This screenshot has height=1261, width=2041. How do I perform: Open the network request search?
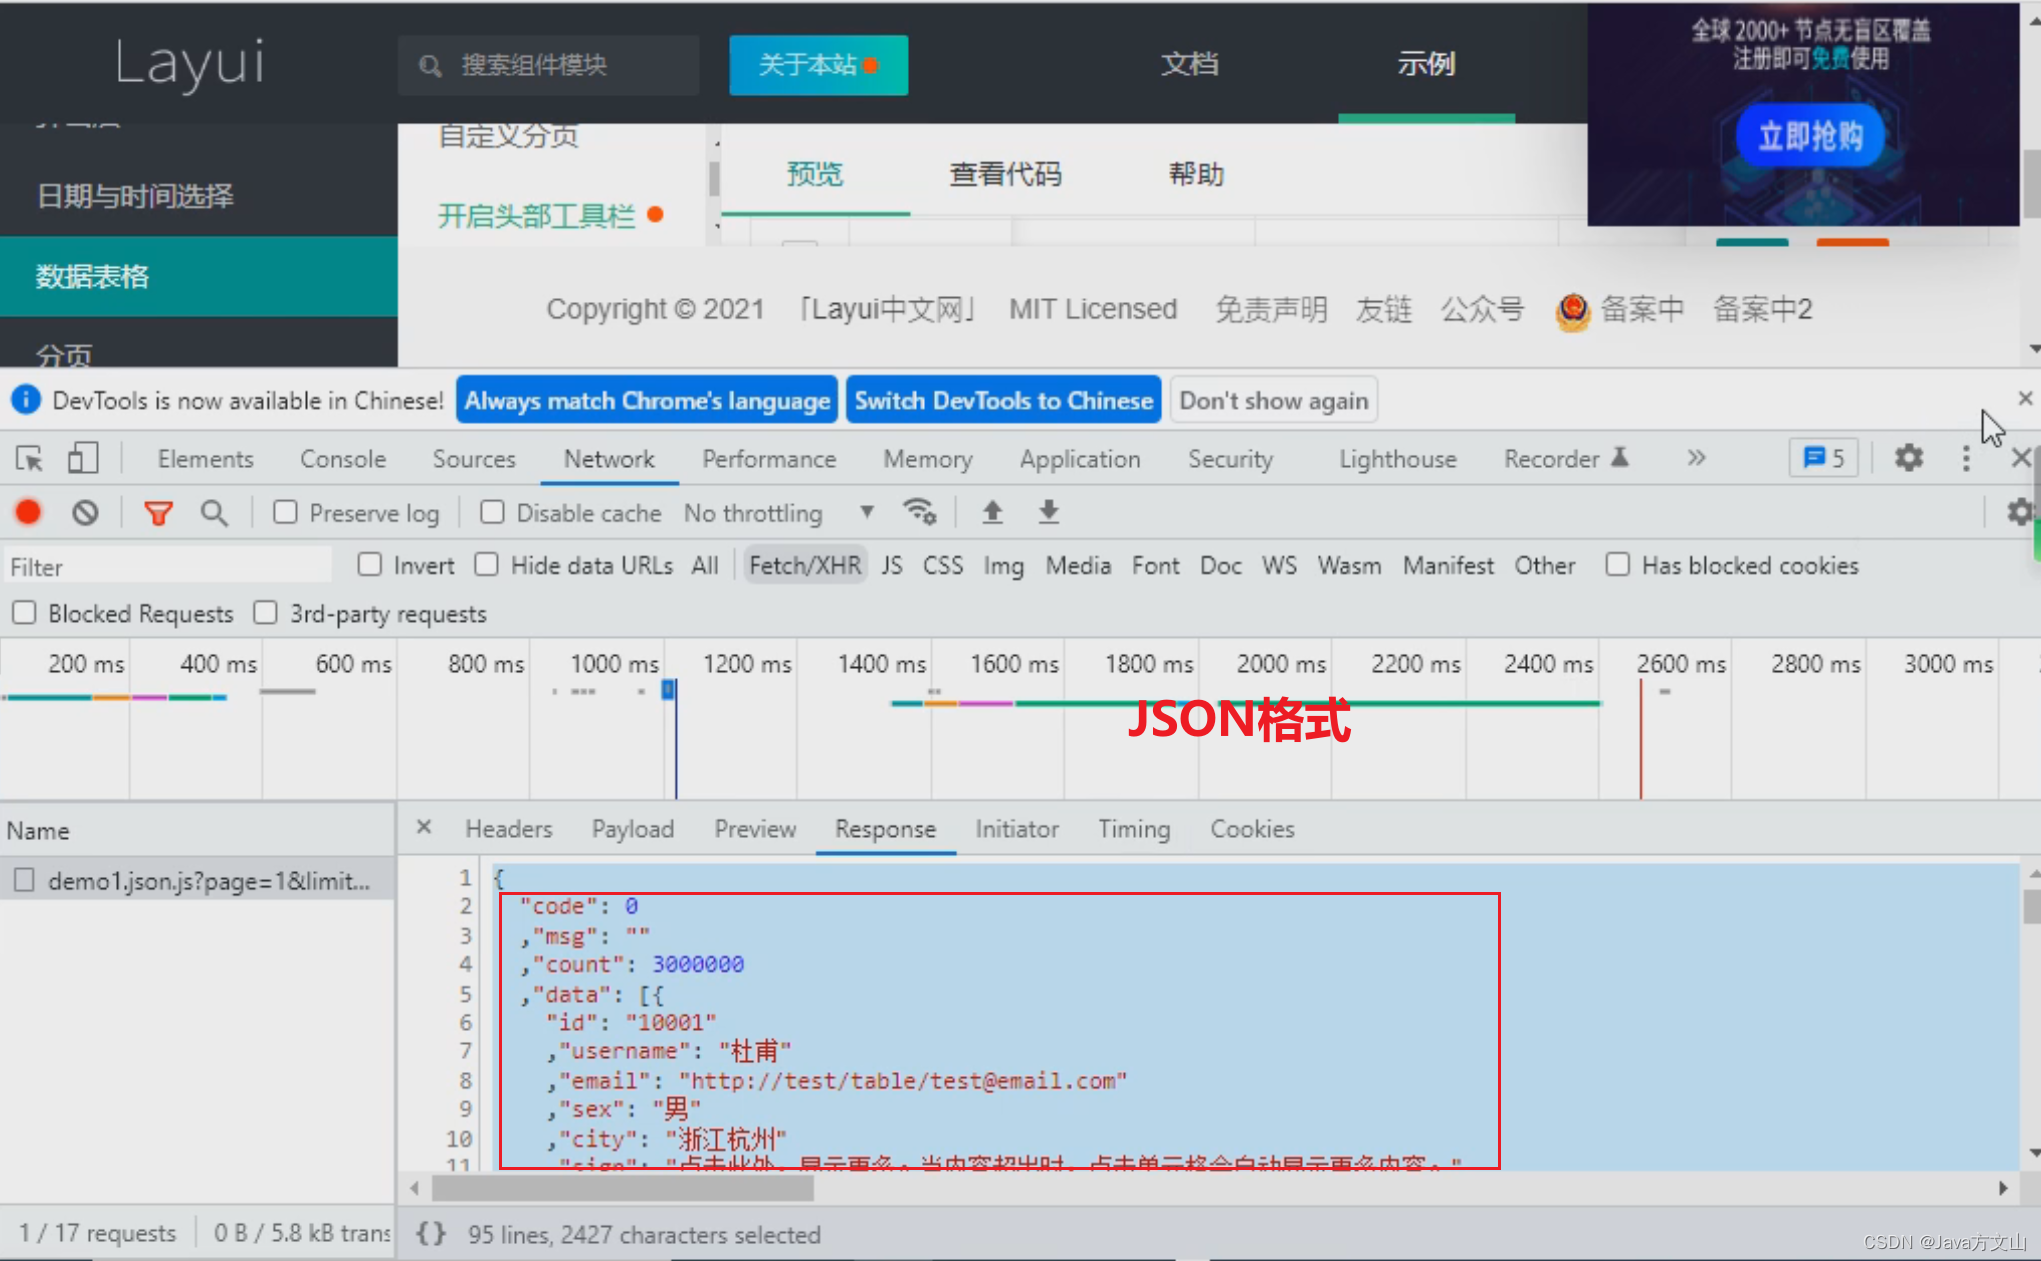coord(214,512)
